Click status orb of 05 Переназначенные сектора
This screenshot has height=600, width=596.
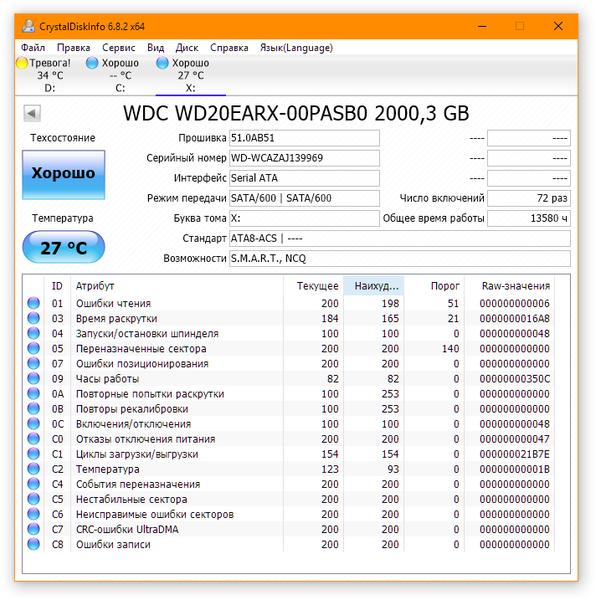click(x=34, y=348)
